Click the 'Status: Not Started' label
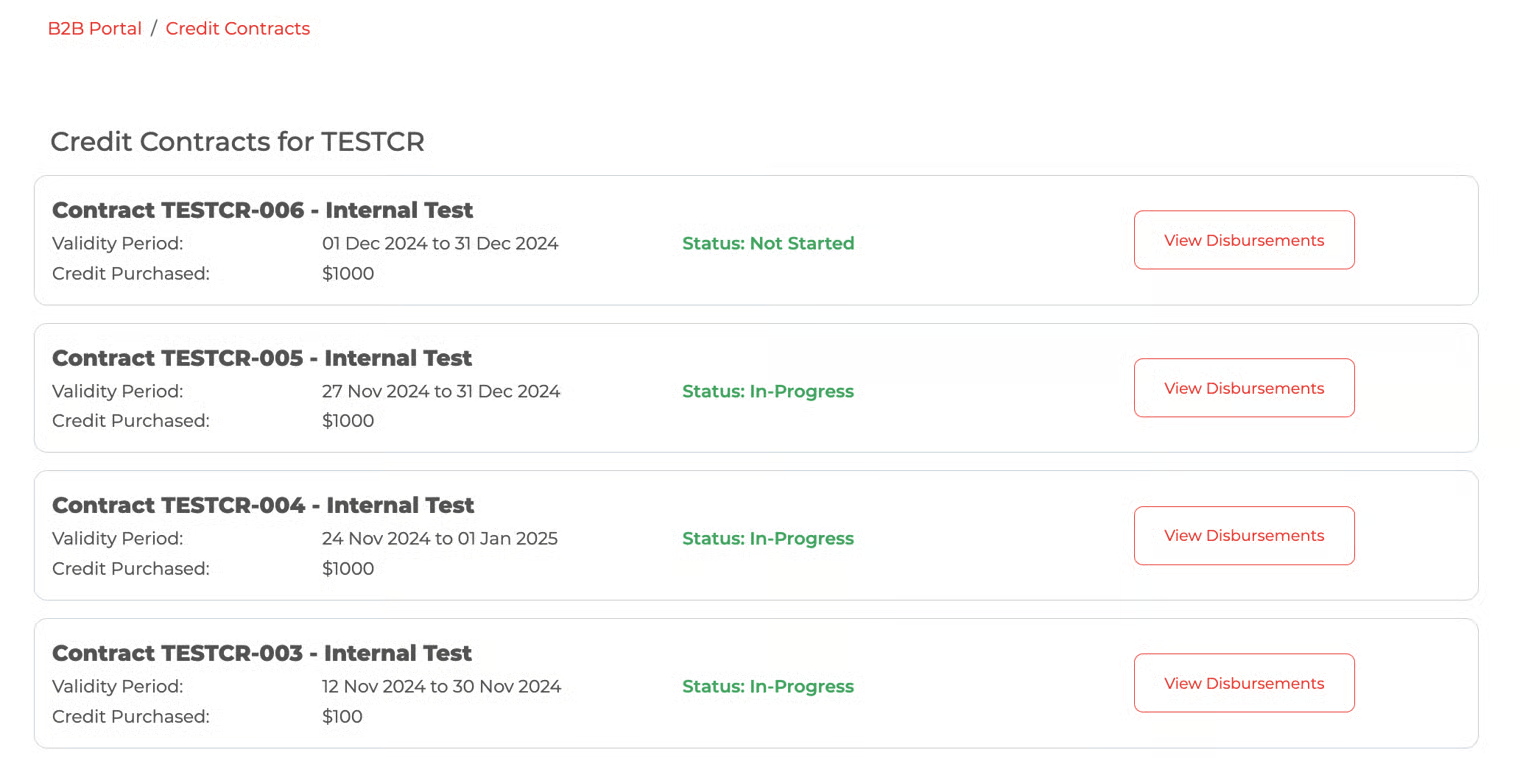The width and height of the screenshot is (1520, 758). (768, 243)
